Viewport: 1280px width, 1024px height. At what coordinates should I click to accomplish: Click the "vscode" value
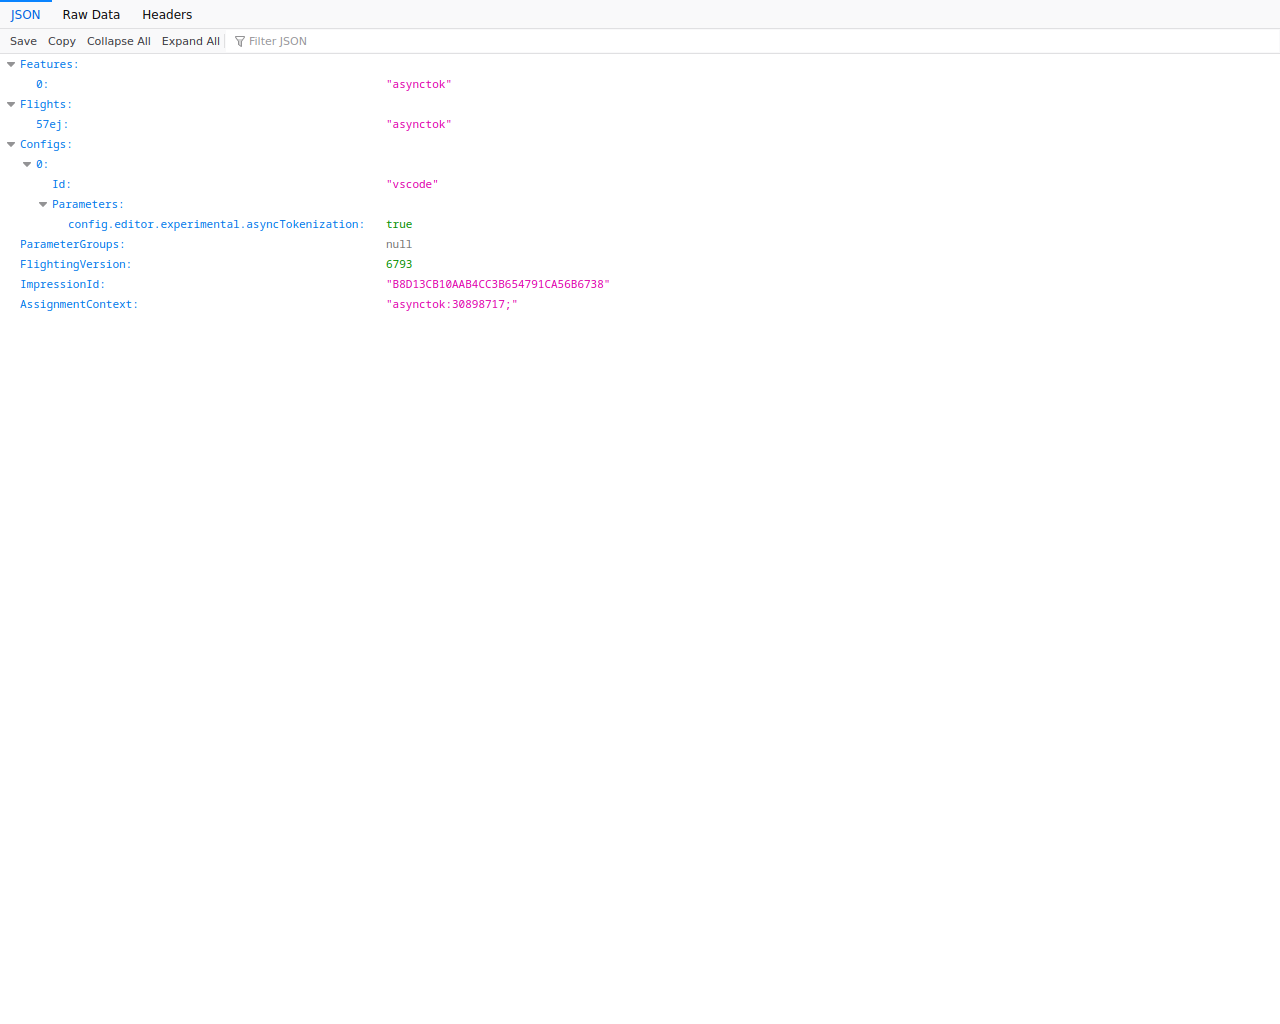click(x=412, y=184)
